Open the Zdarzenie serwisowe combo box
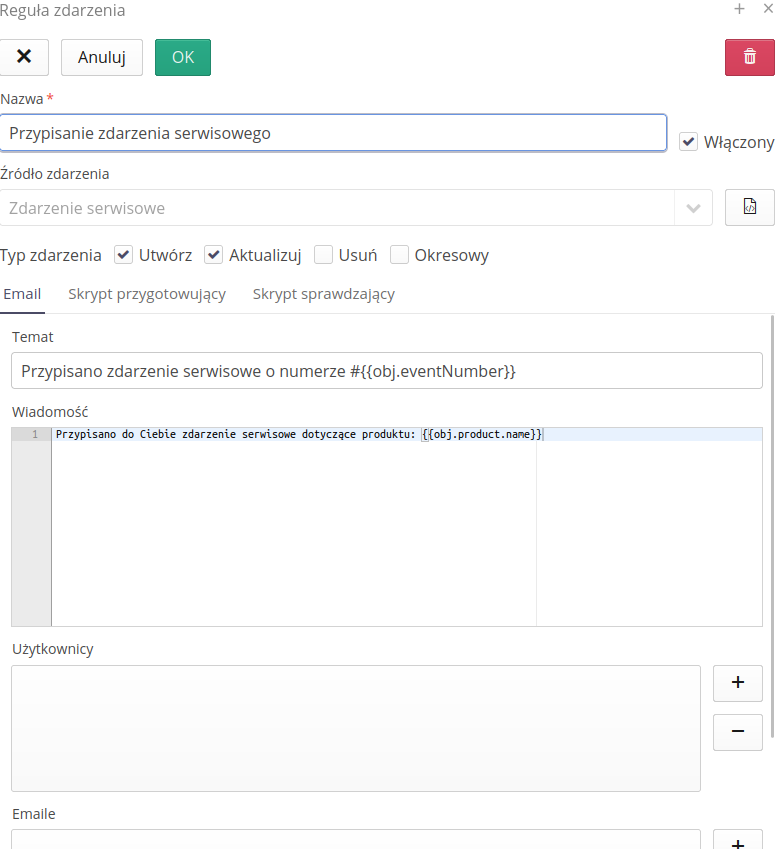Screen dimensions: 781x858 [x=340, y=208]
